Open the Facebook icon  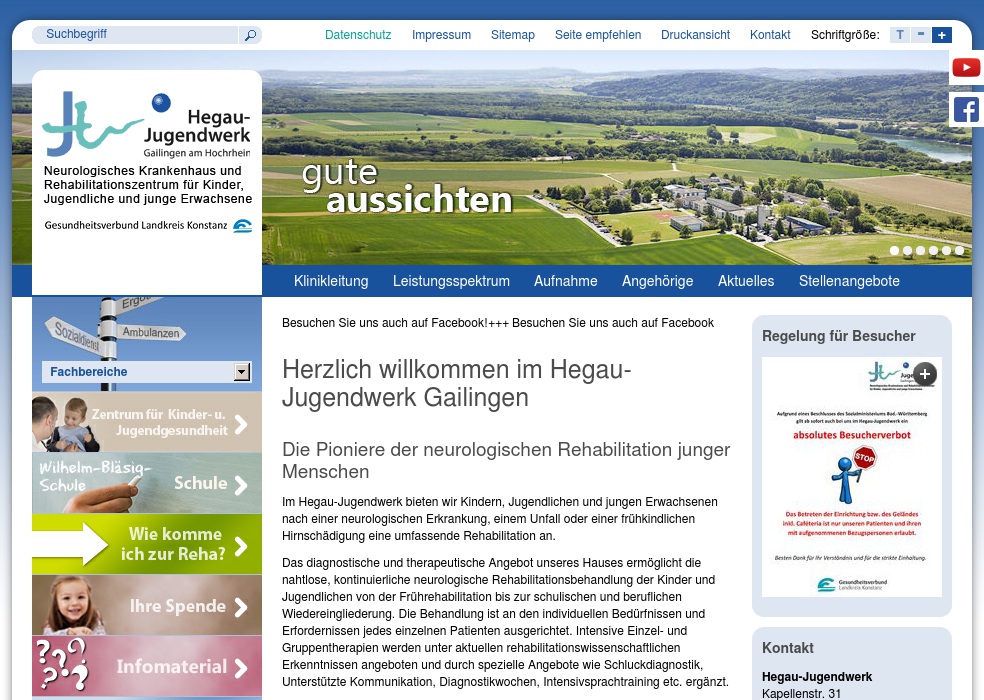(x=965, y=109)
